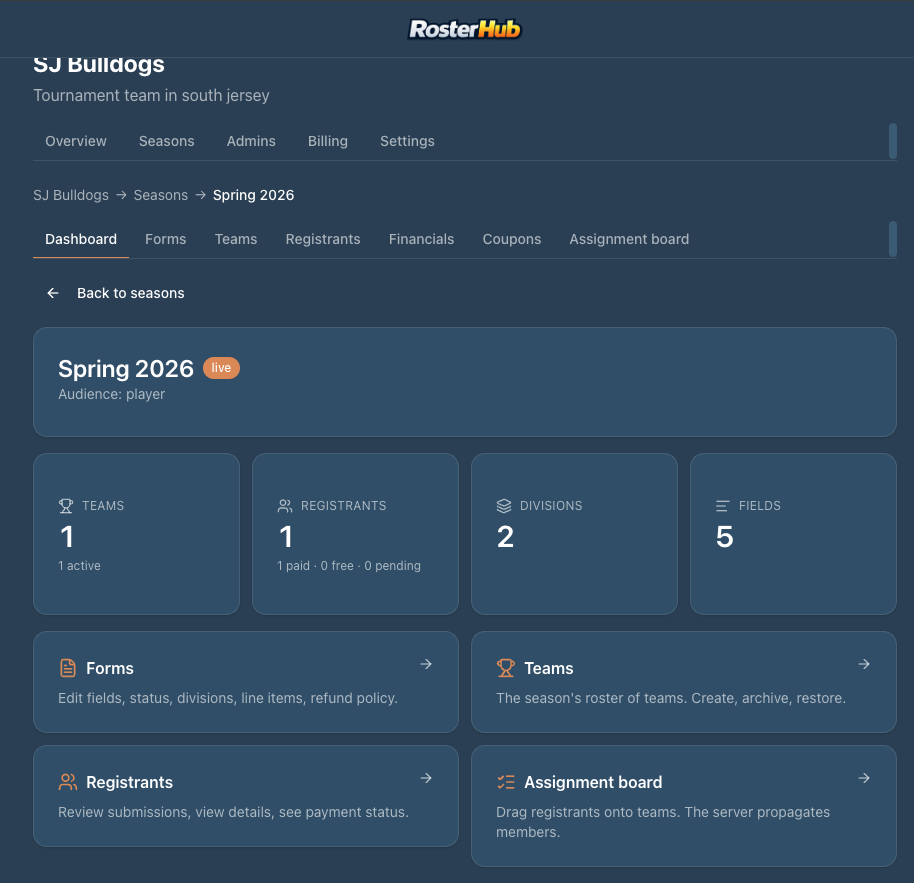Click the checklist icon on Assignment board card

click(505, 782)
